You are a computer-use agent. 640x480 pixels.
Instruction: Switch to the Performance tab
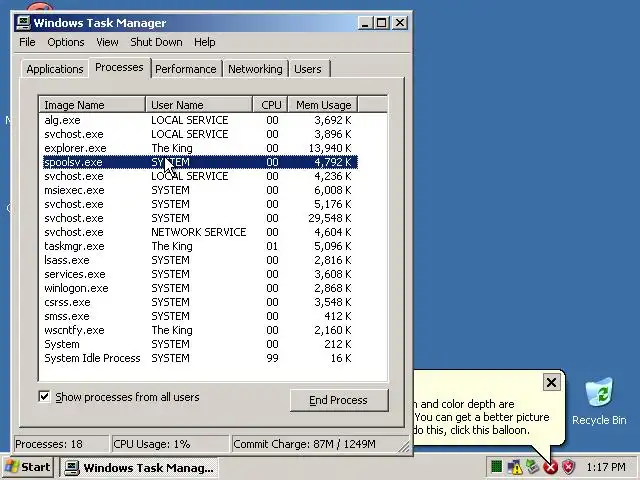click(186, 69)
